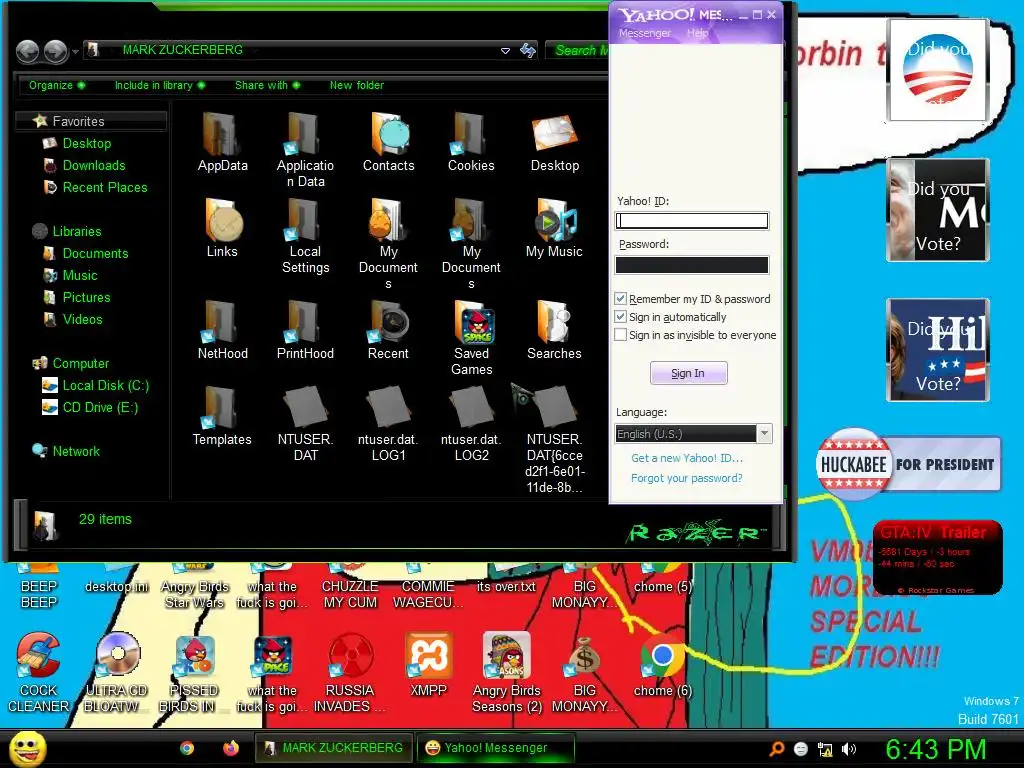Open the Cookies folder
This screenshot has height=768, width=1024.
(471, 142)
